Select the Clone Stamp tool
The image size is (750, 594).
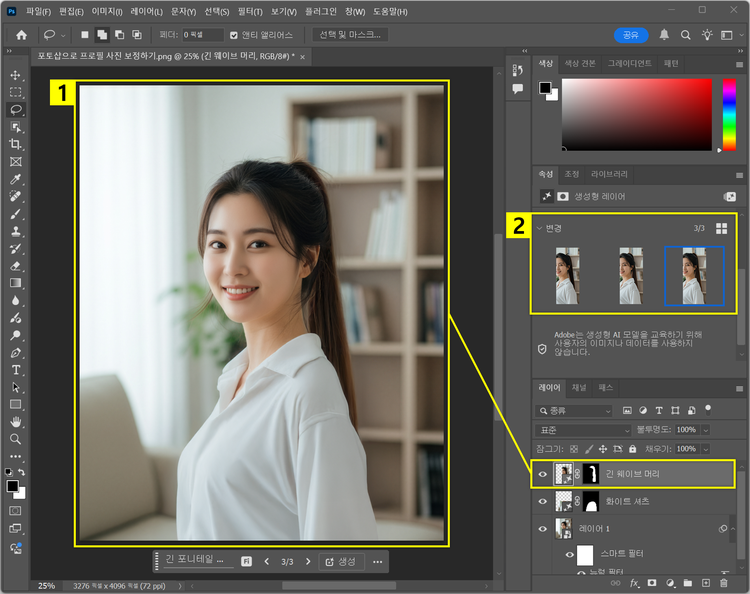[15, 231]
